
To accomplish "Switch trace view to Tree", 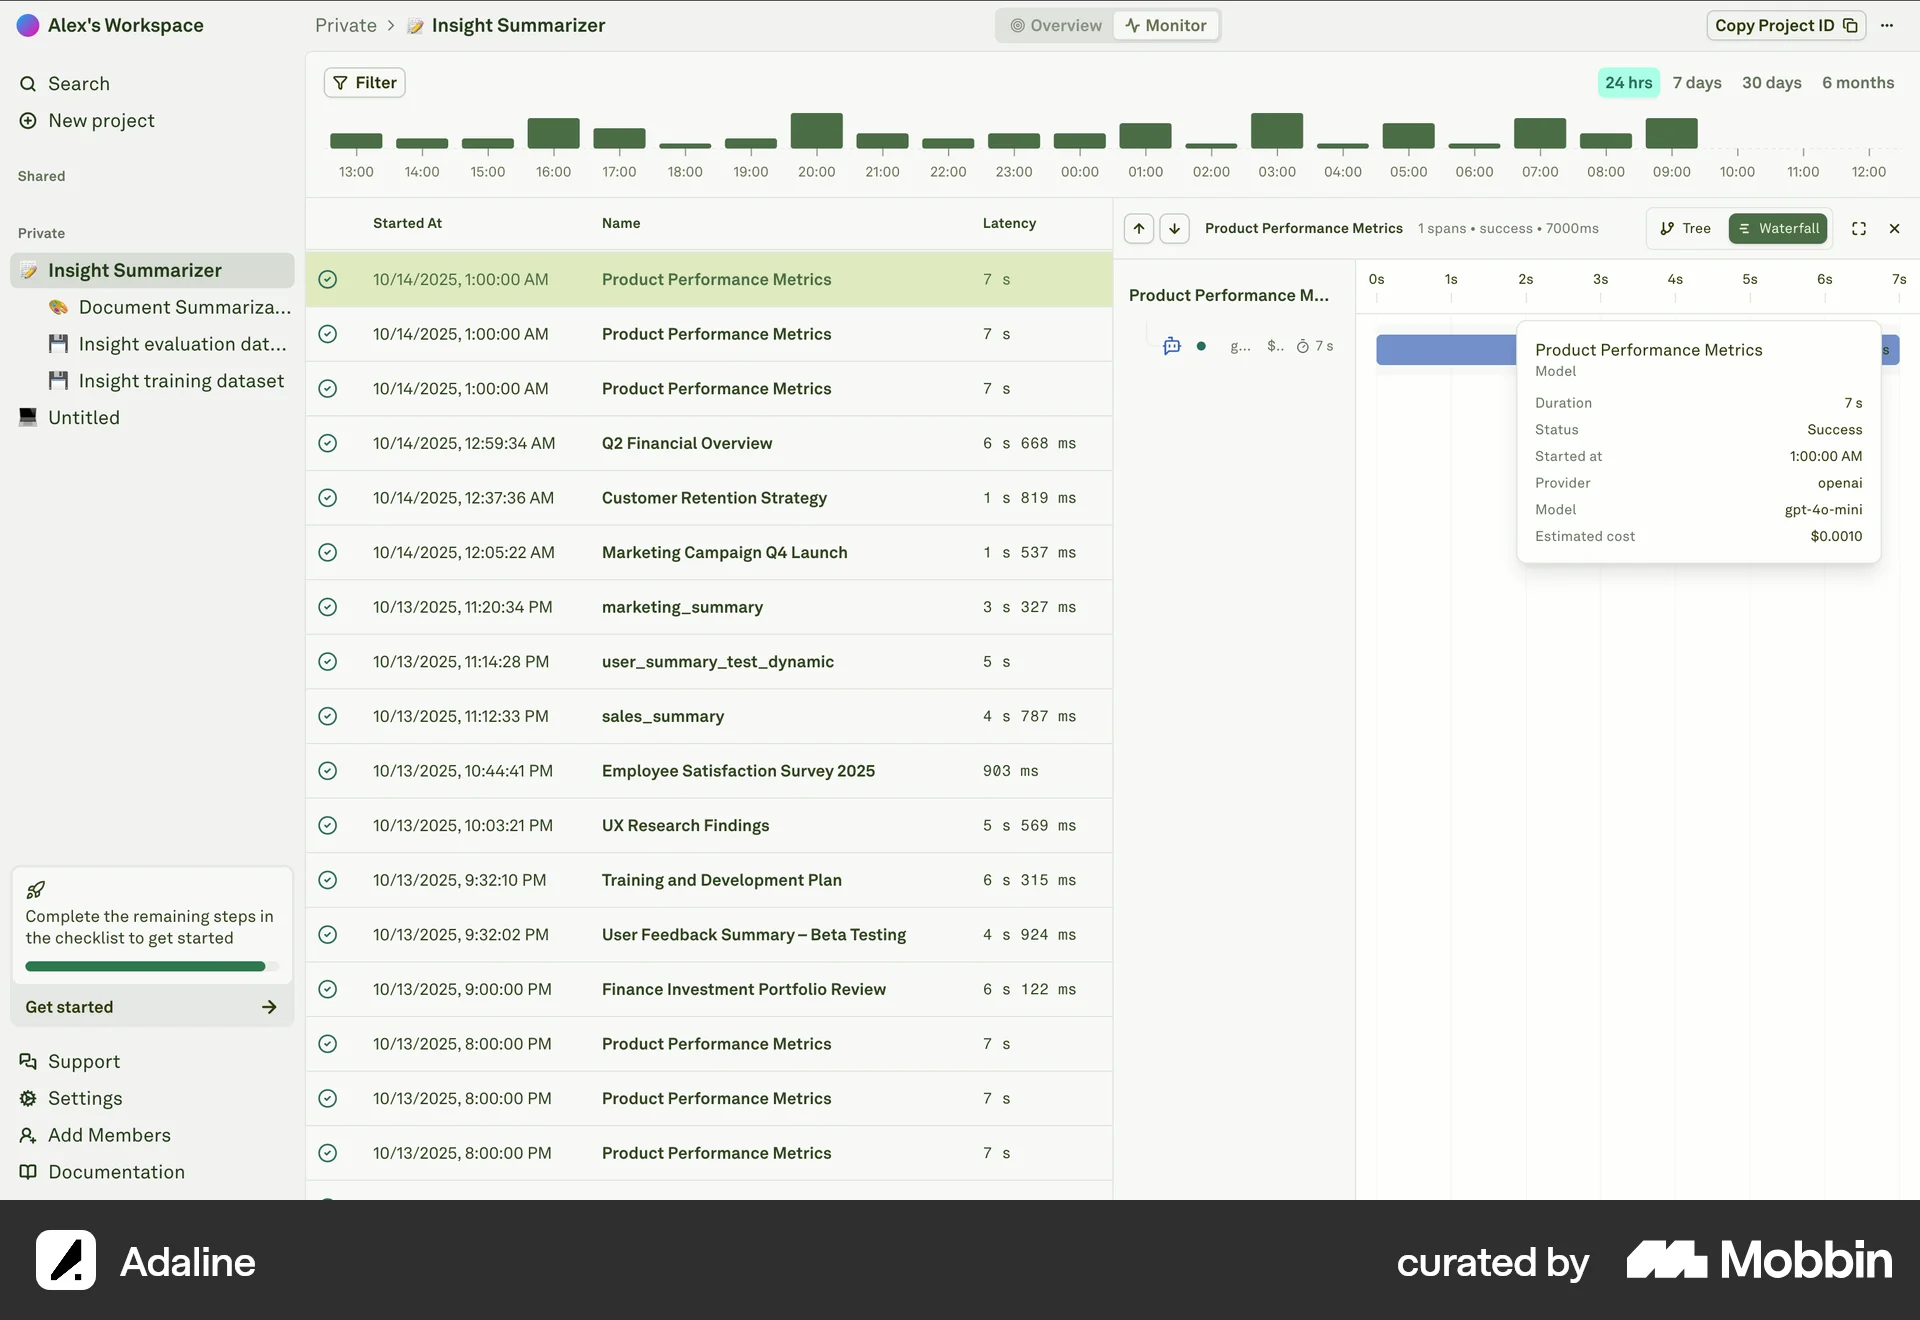I will (x=1686, y=228).
